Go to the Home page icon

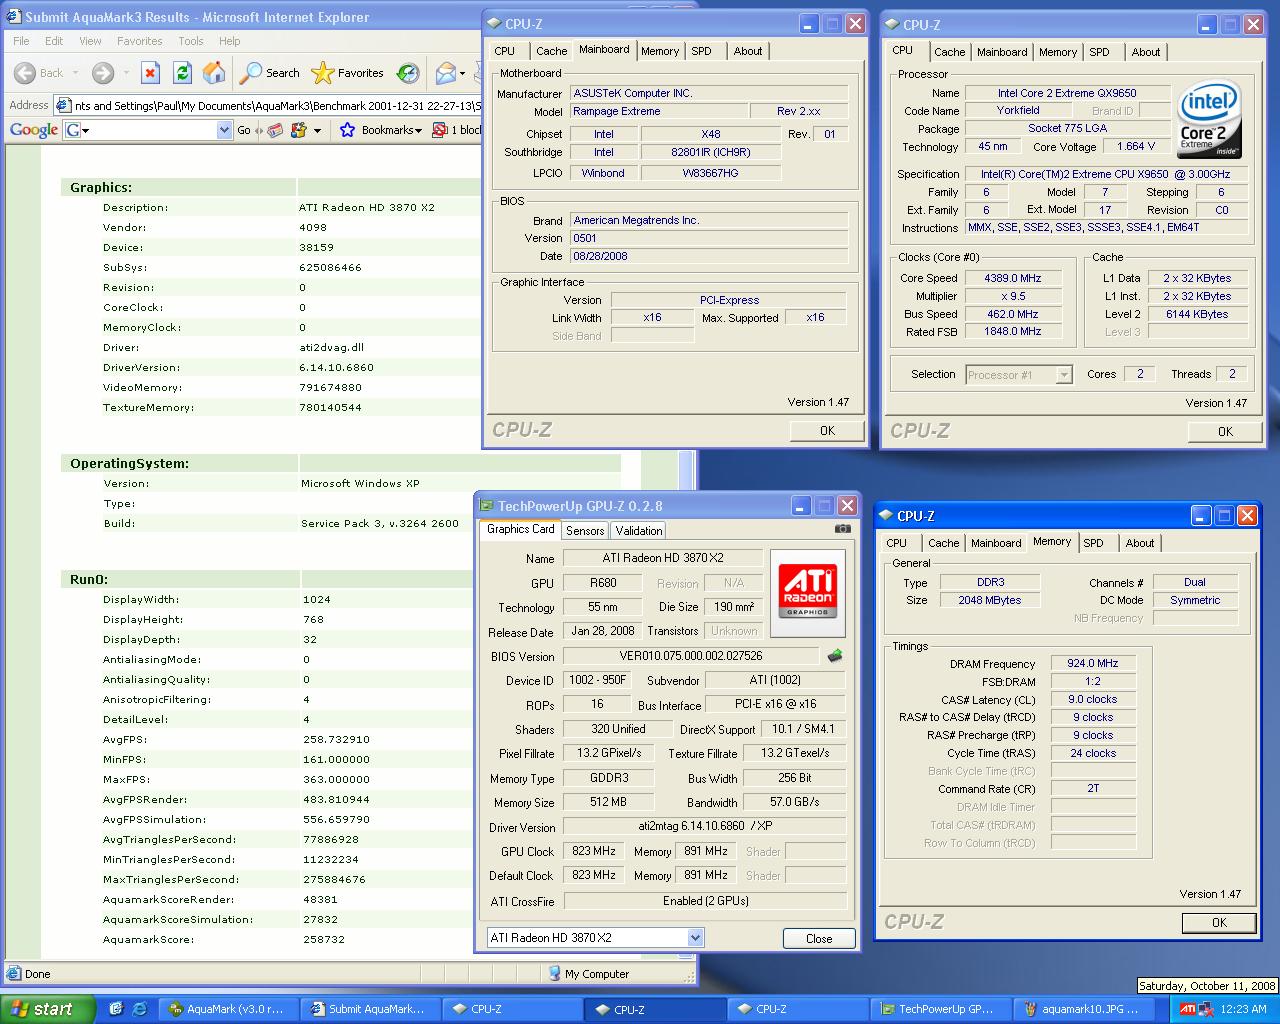[214, 73]
